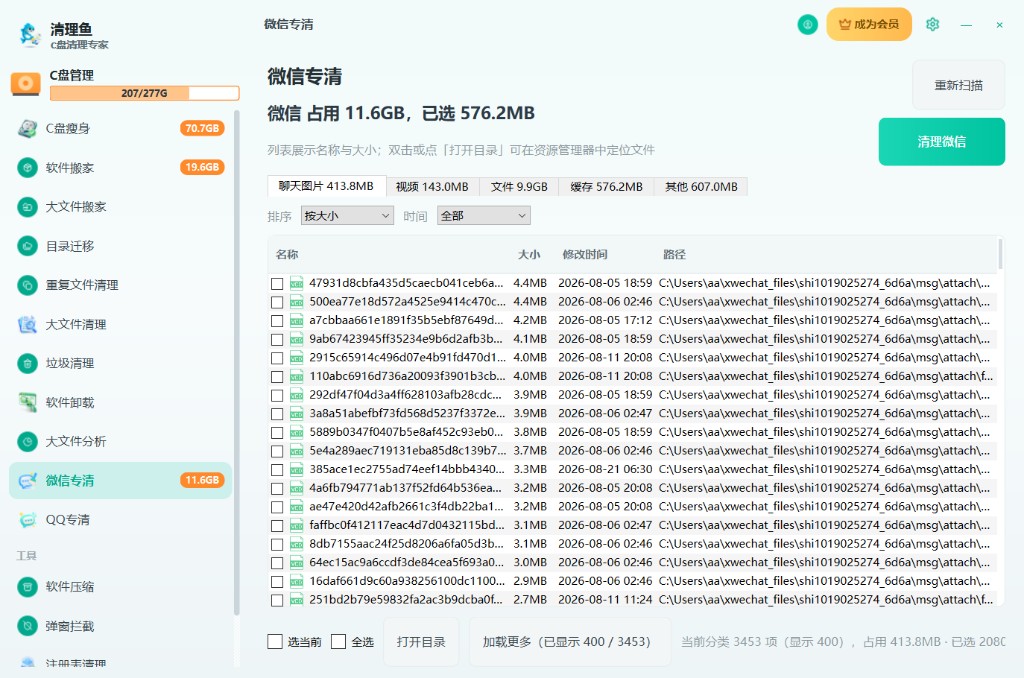Click file icon of 47931d8cbfa435d5caecb041ceb6a row
Viewport: 1024px width, 678px height.
(x=296, y=283)
